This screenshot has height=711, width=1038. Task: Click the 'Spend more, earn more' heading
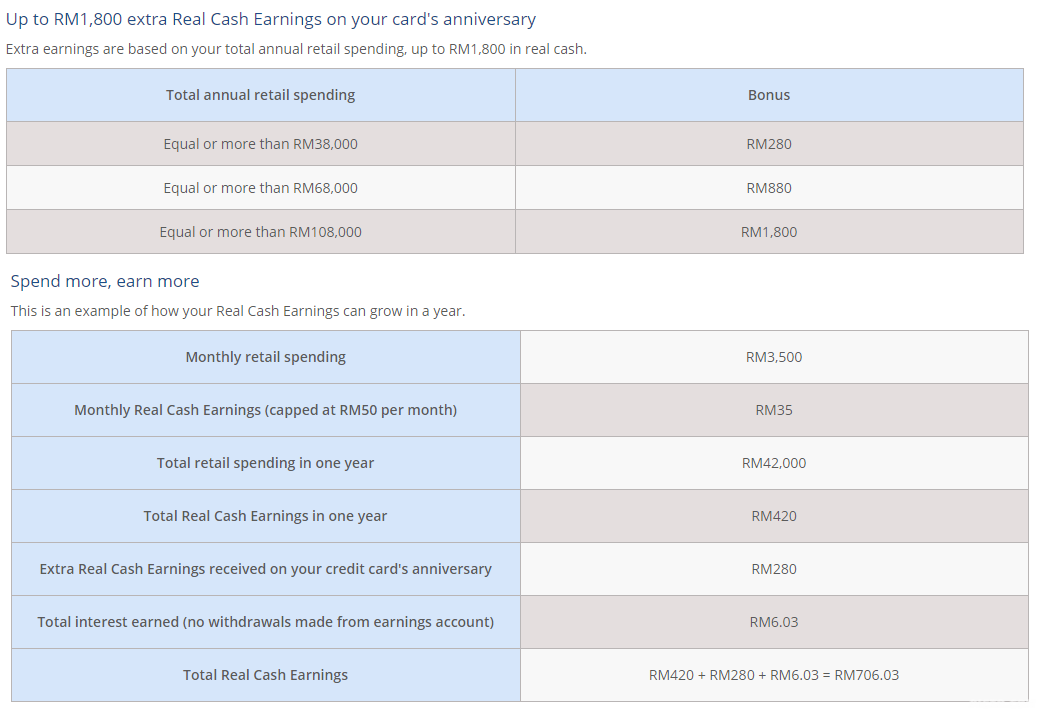[x=105, y=281]
